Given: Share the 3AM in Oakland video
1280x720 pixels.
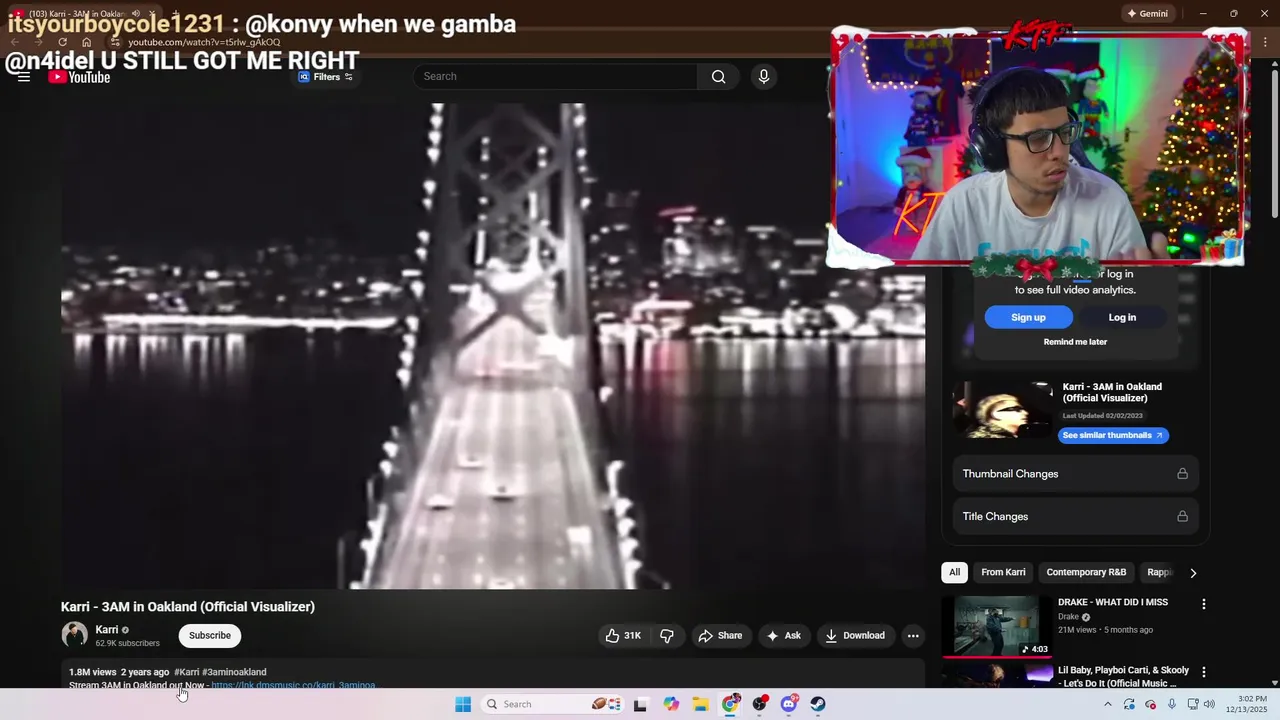Looking at the screenshot, I should (x=720, y=635).
